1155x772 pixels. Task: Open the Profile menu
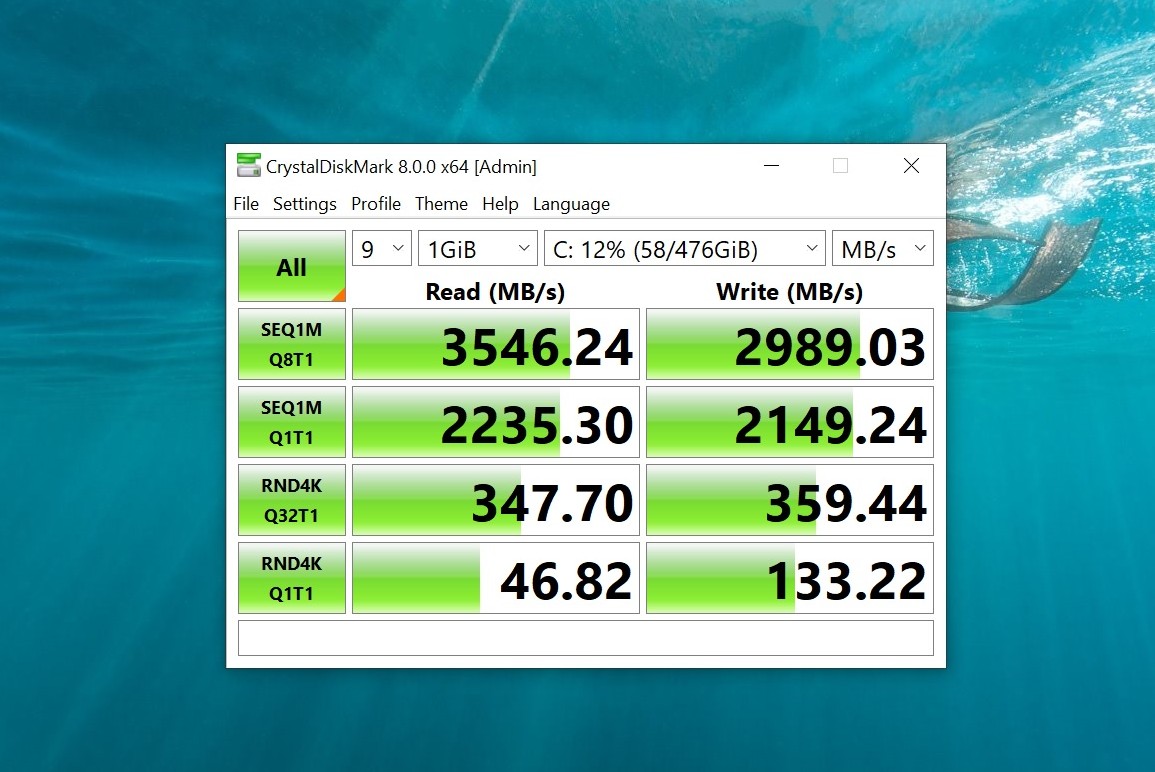coord(376,204)
